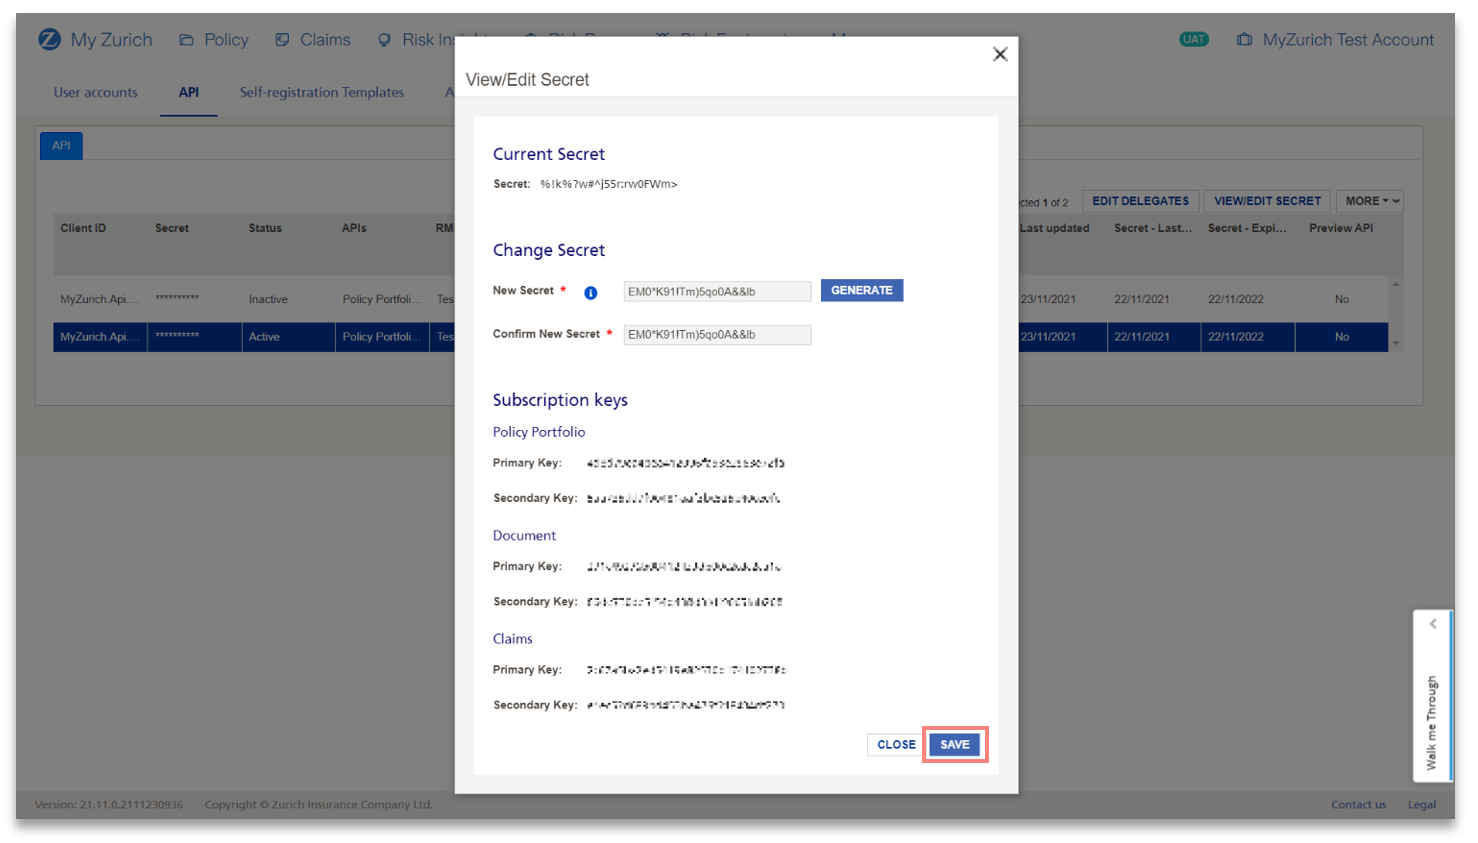Click the info icon beside New Secret
1478x843 pixels.
tap(590, 293)
